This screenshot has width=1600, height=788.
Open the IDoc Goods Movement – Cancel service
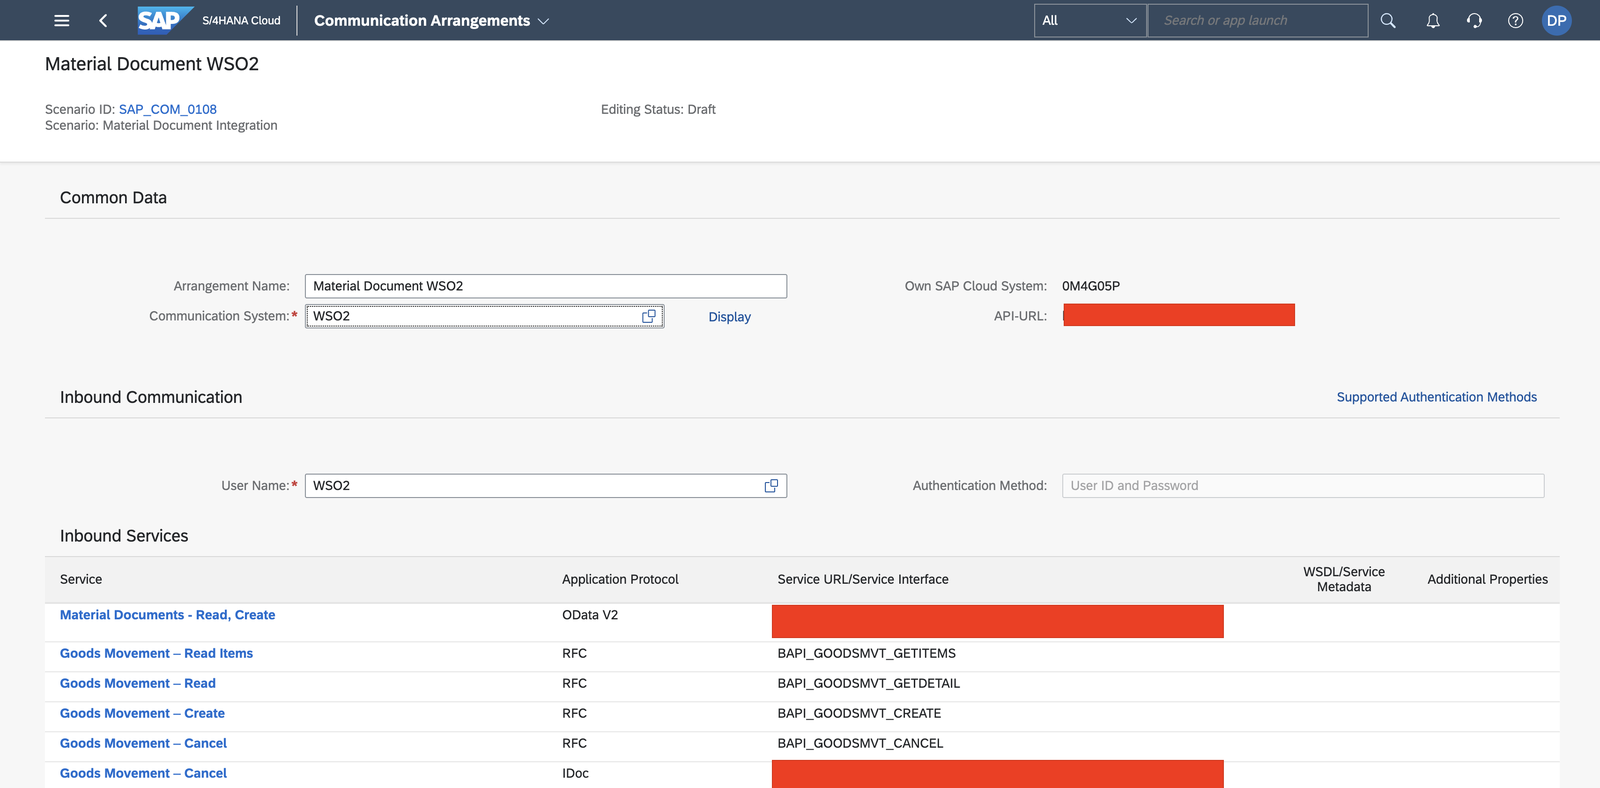coord(143,773)
